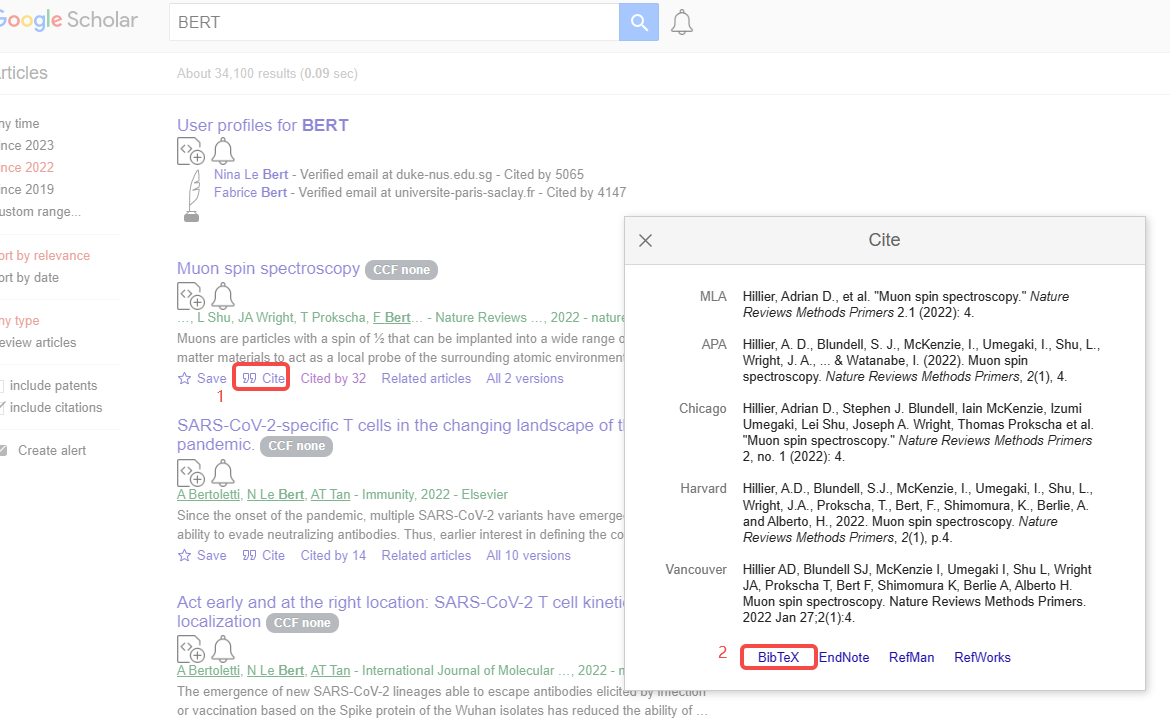Click the code-plus icon under Muon spin spectroscopy
Image resolution: width=1170 pixels, height=719 pixels.
[191, 296]
